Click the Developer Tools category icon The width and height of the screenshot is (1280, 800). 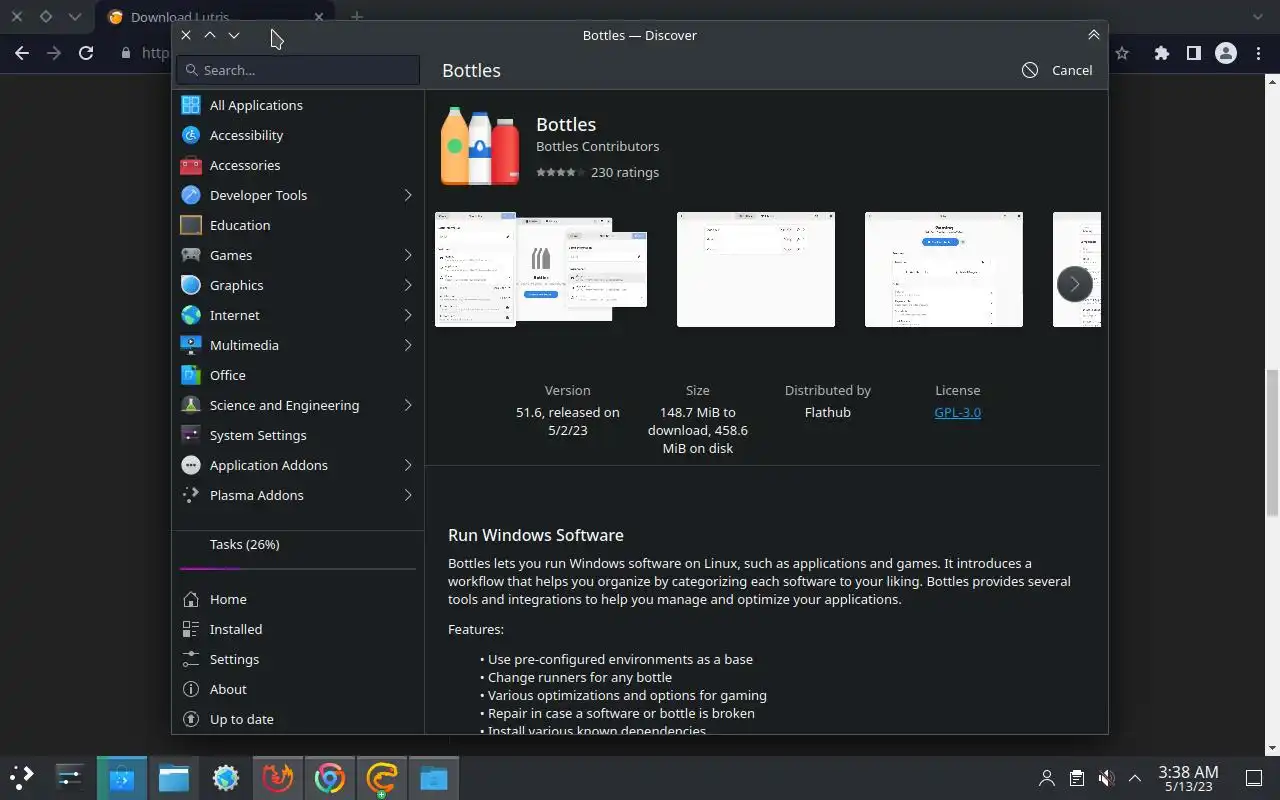191,195
